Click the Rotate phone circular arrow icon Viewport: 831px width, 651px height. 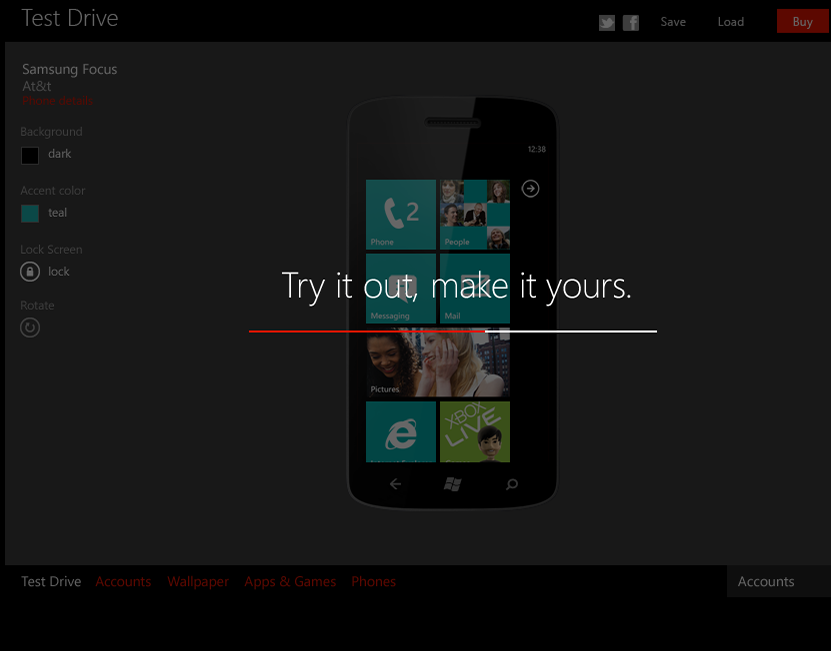[30, 328]
